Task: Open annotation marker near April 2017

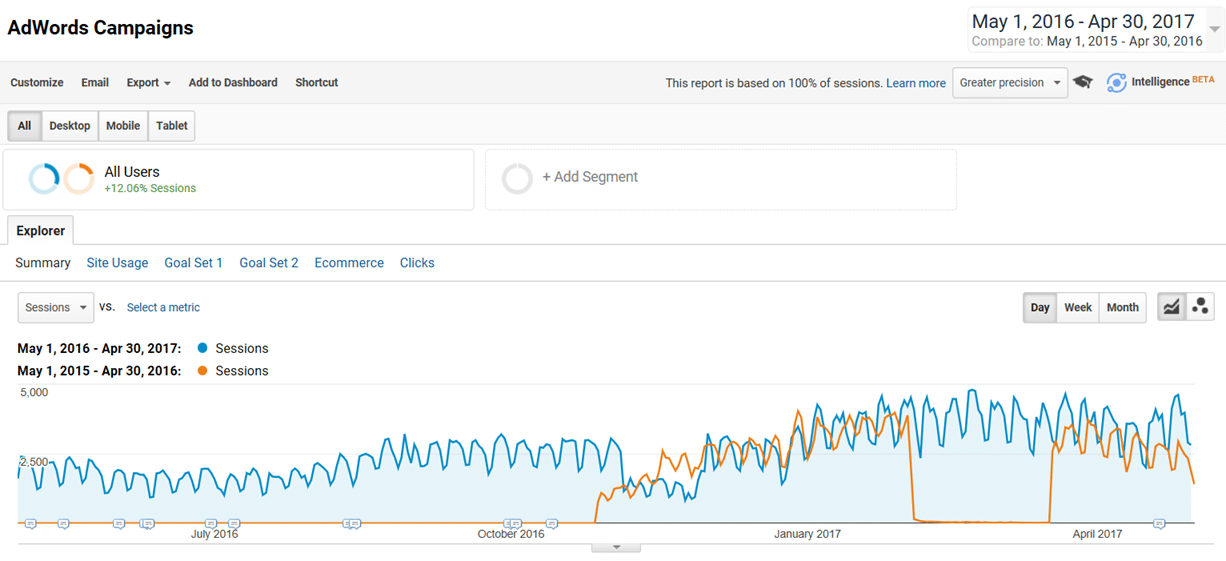Action: tap(1159, 523)
